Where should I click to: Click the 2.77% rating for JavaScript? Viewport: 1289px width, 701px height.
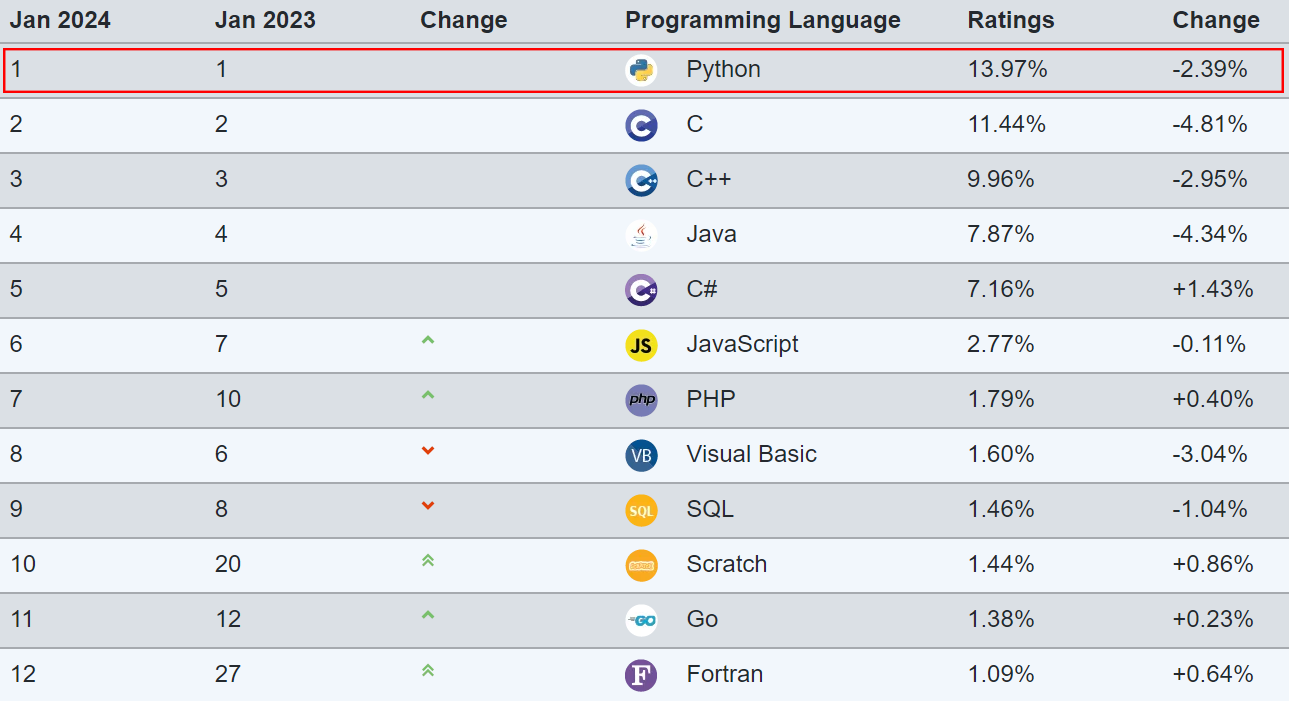pos(1001,345)
